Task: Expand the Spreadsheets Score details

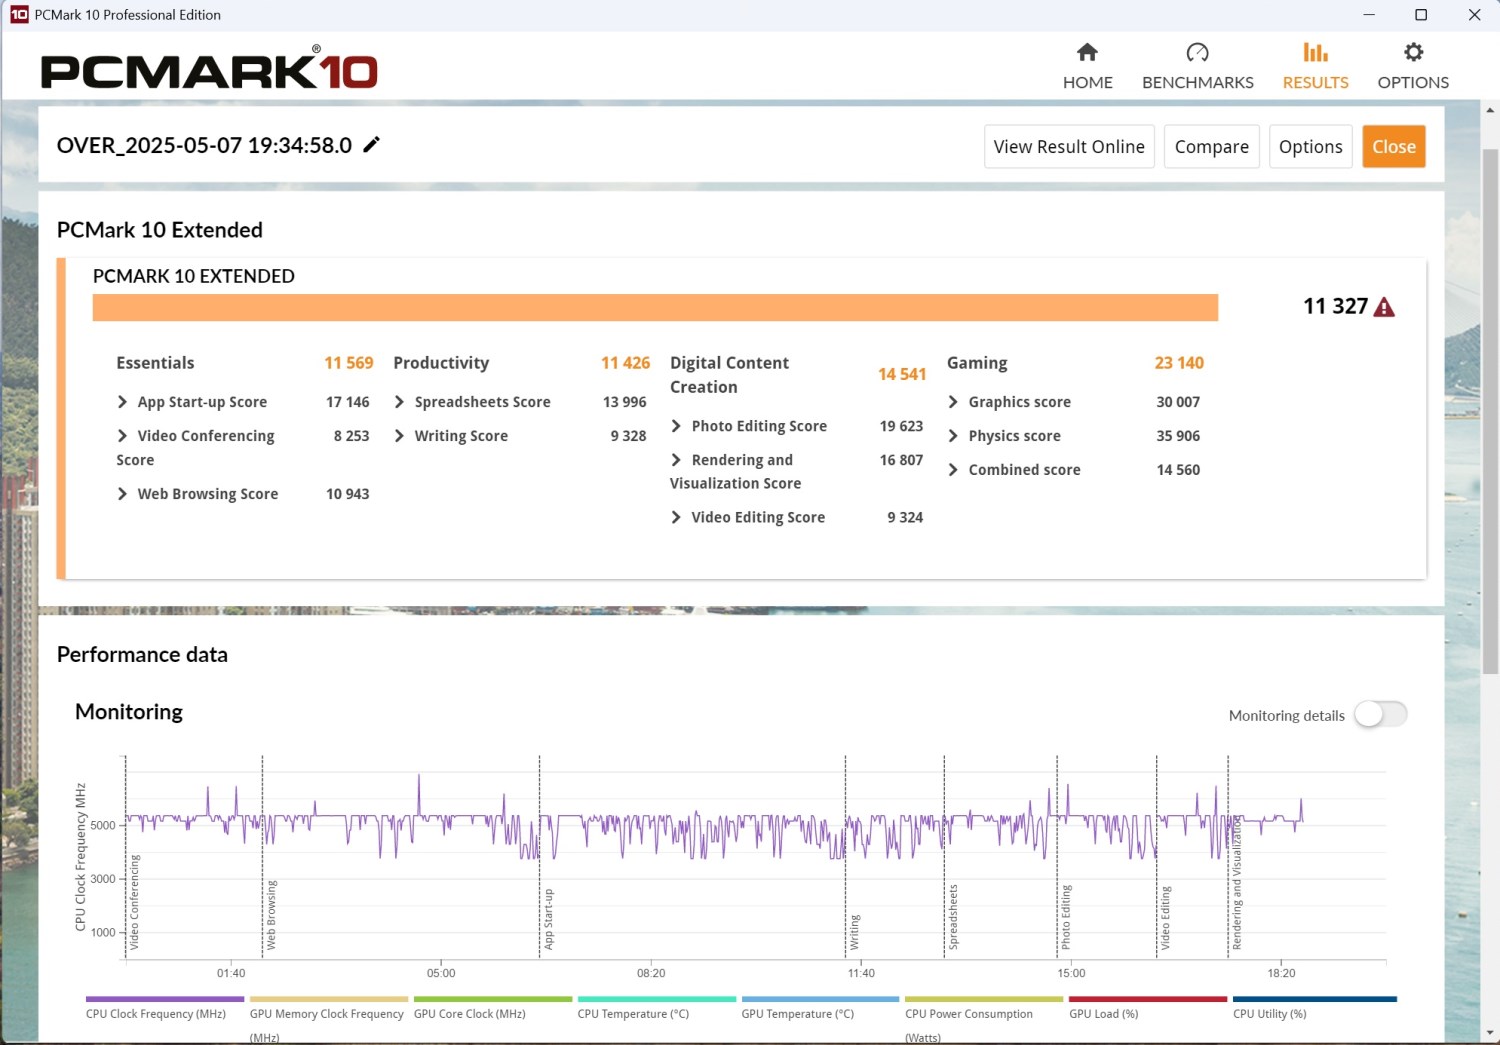Action: tap(400, 402)
